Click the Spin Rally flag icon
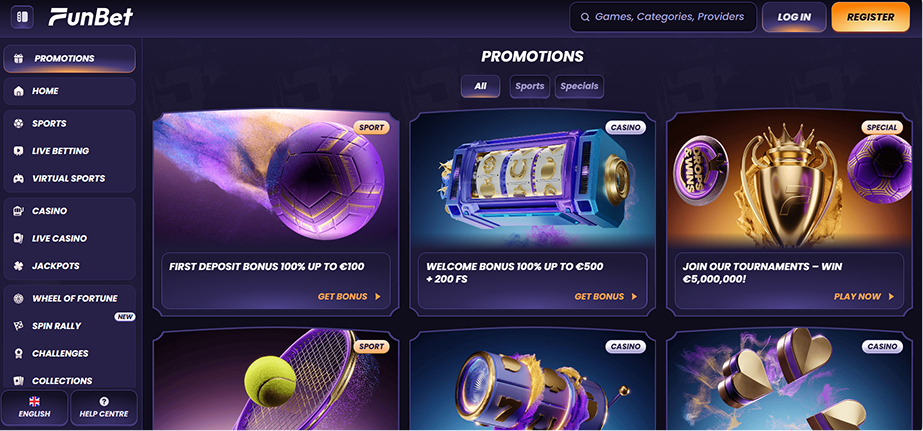Viewport: 923px width, 431px height. point(19,326)
